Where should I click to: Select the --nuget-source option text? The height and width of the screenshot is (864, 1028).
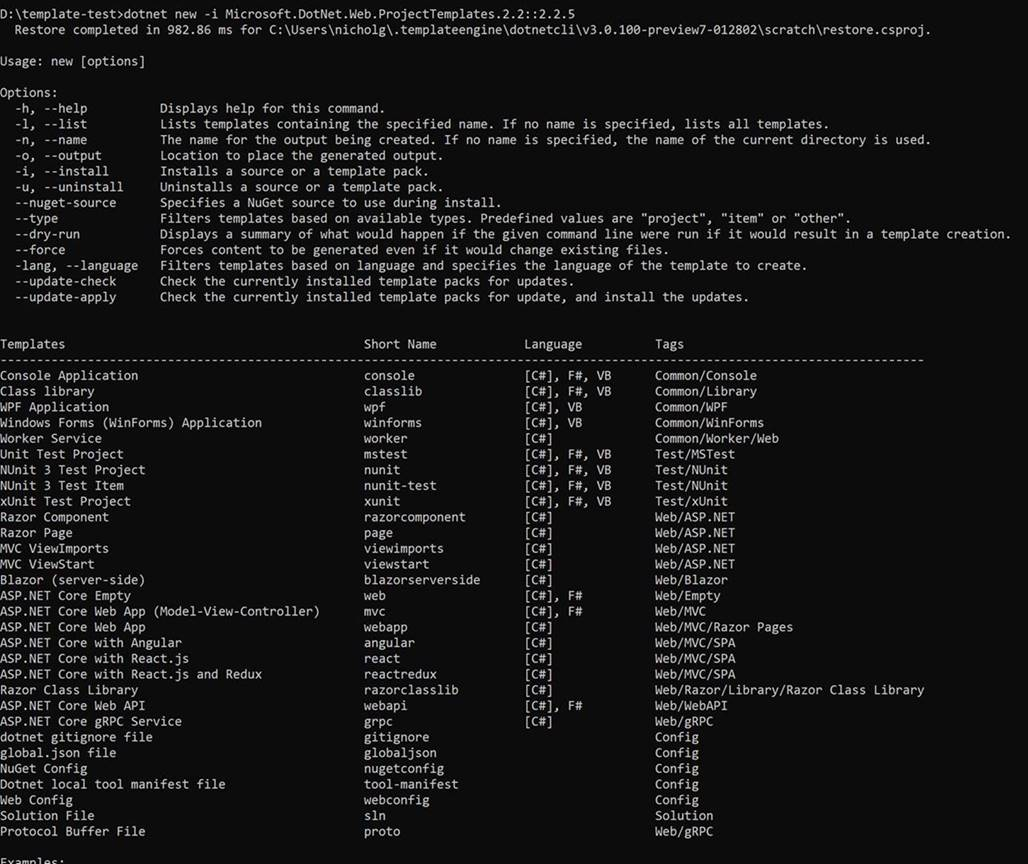pyautogui.click(x=65, y=202)
